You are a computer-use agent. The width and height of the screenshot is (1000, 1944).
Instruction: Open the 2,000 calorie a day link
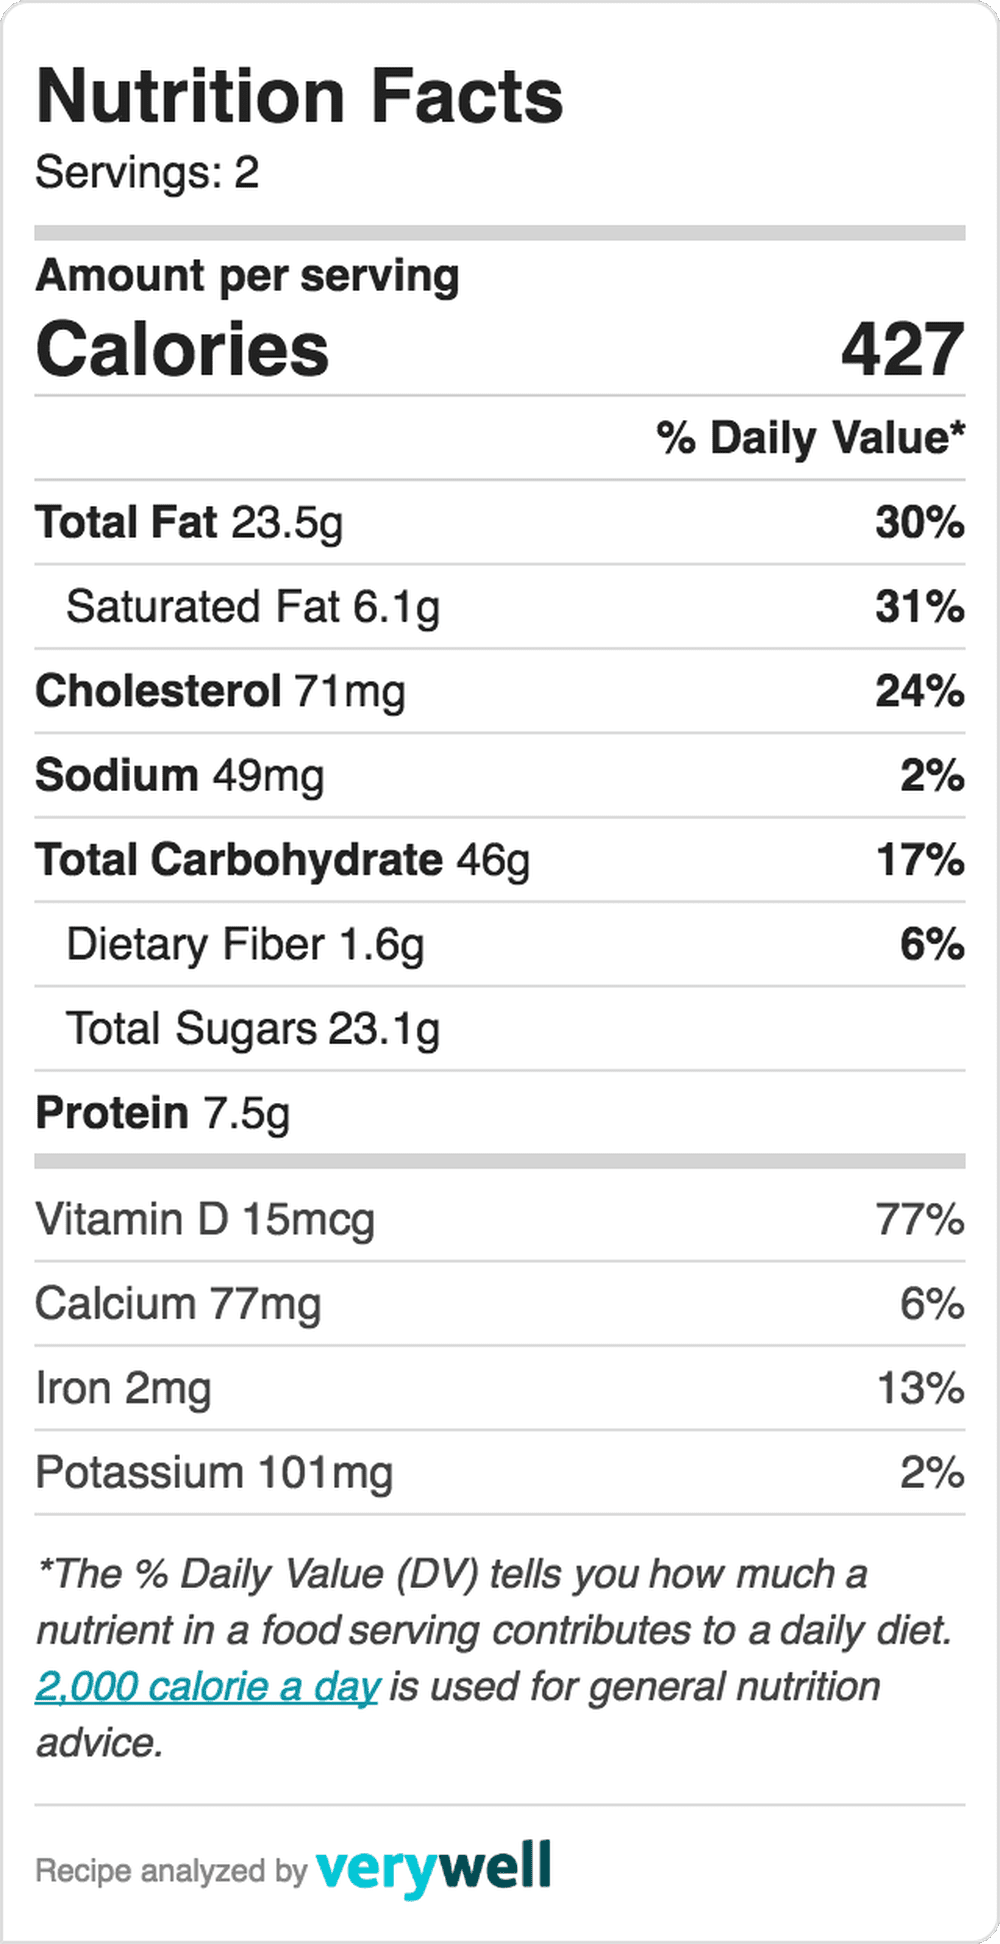[208, 1687]
